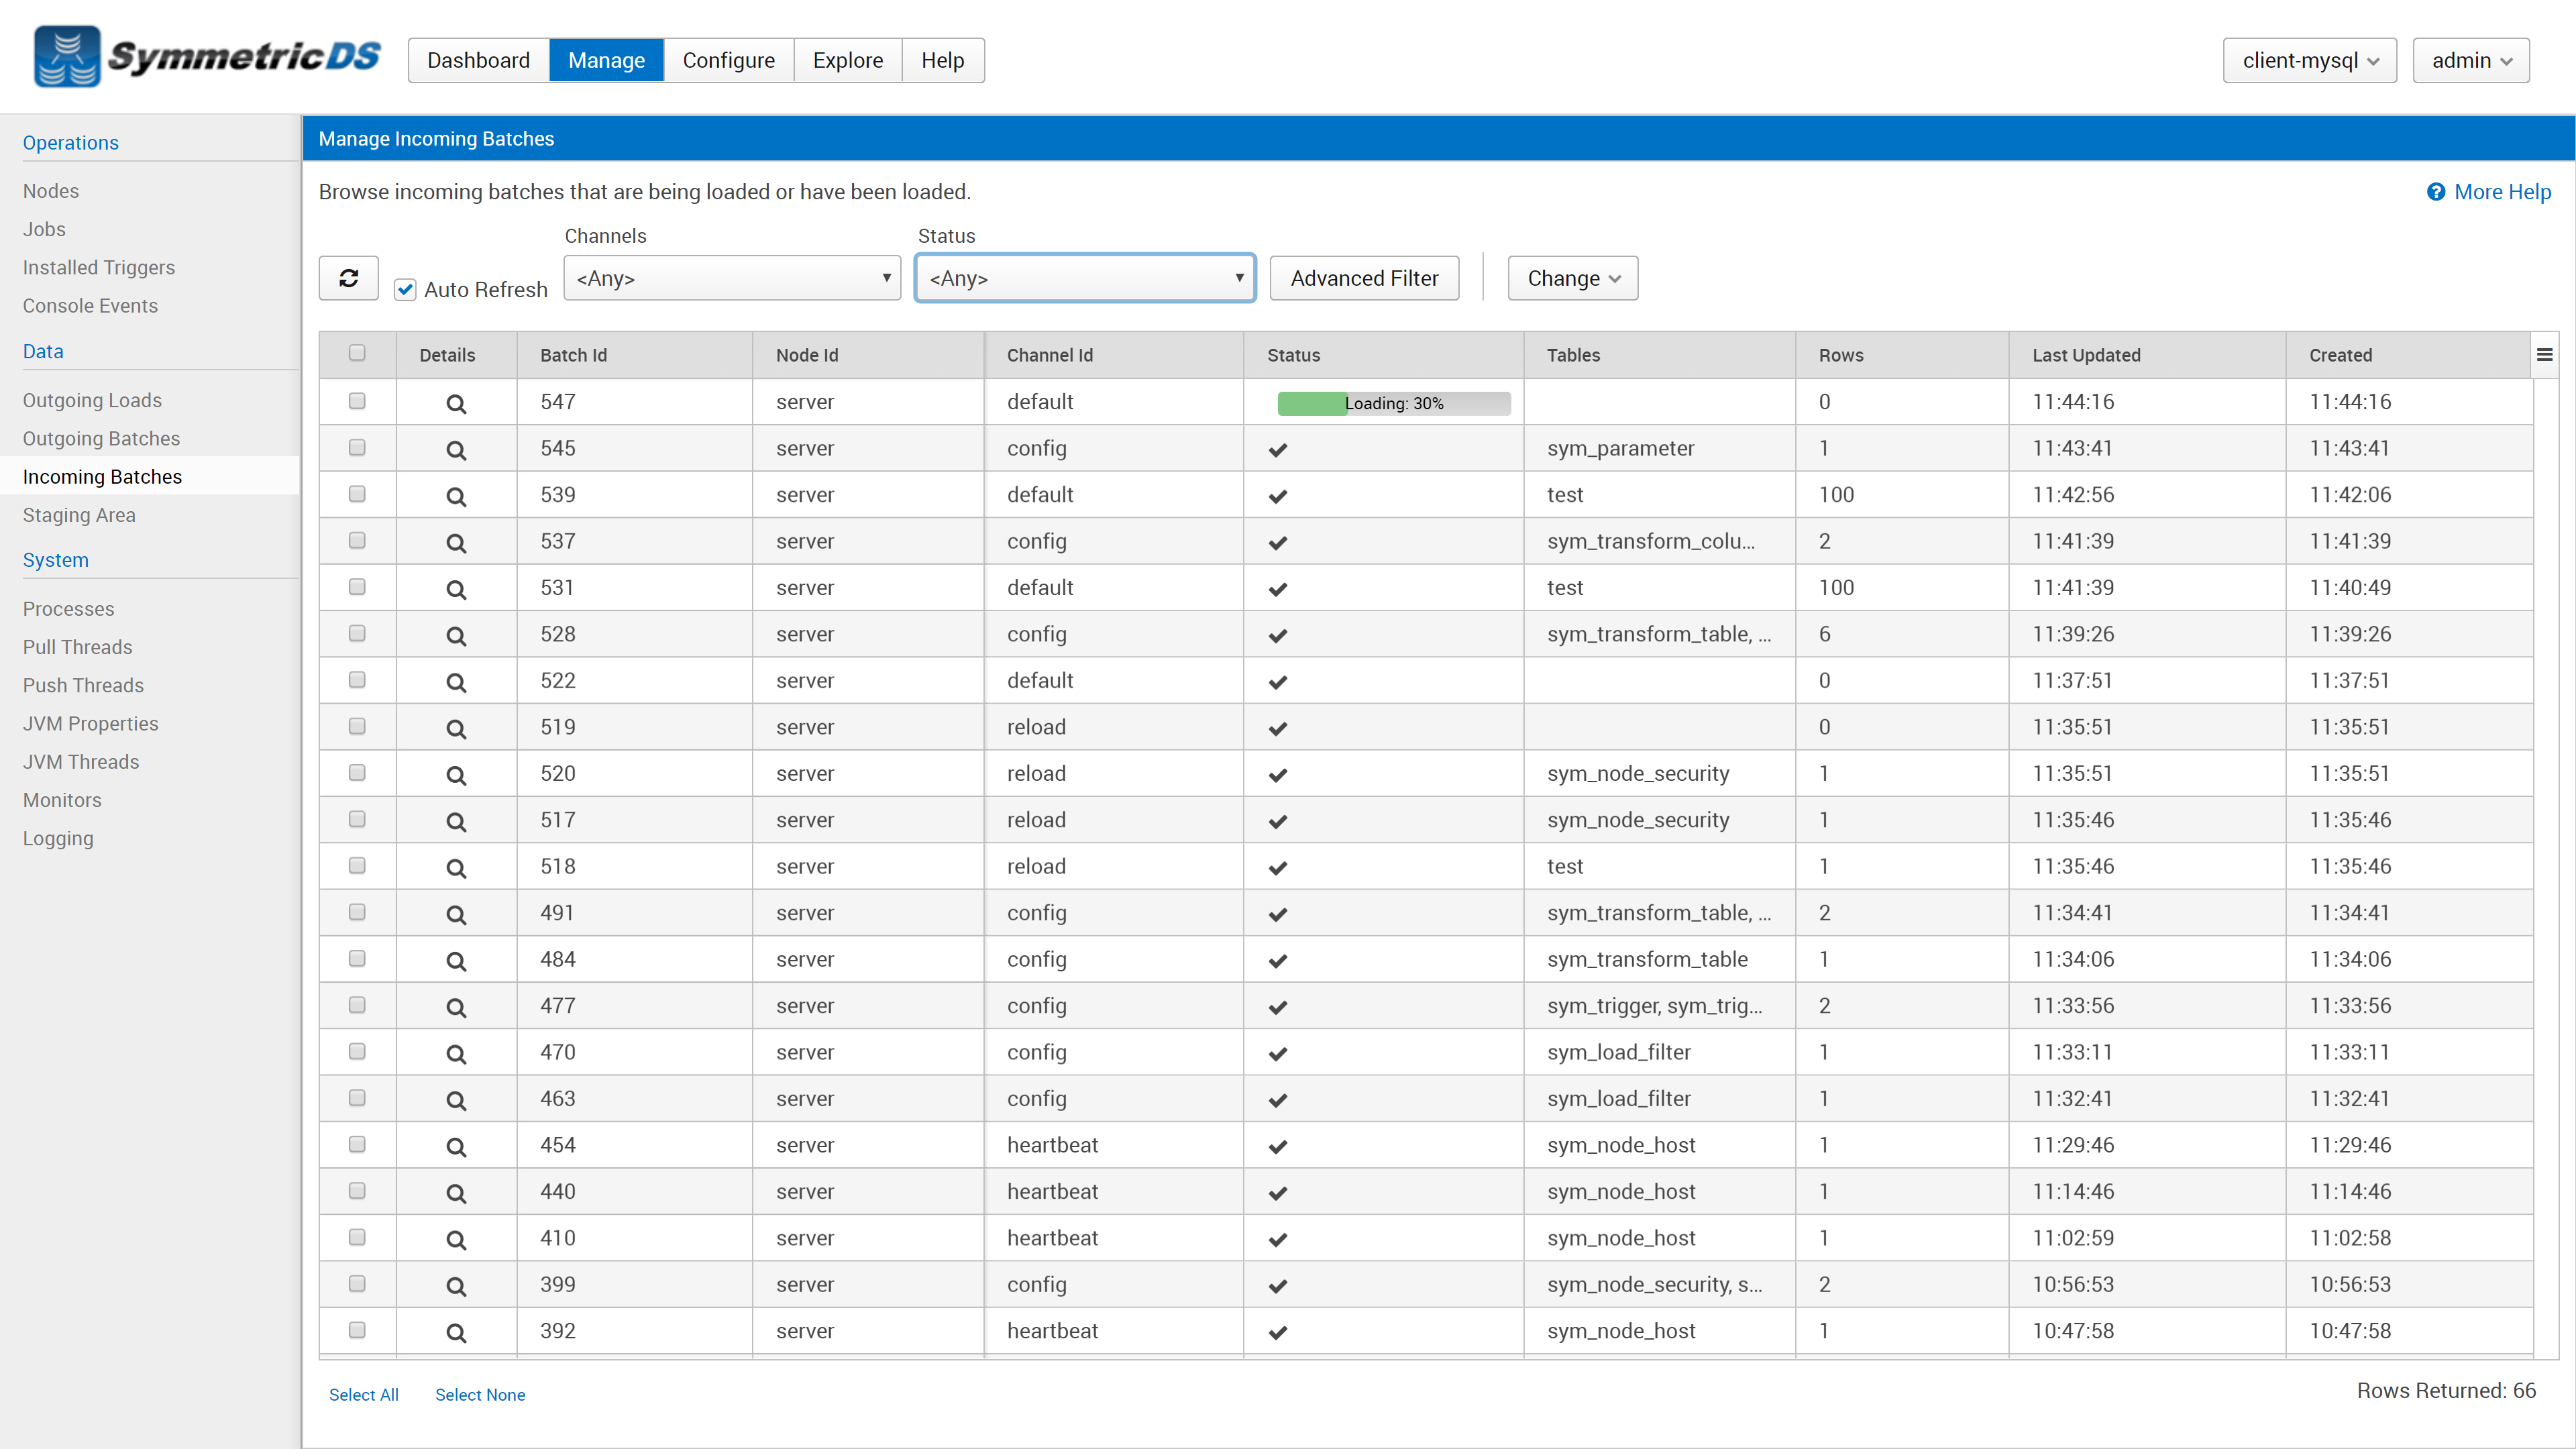
Task: Check the box for batch 454
Action: pyautogui.click(x=357, y=1144)
